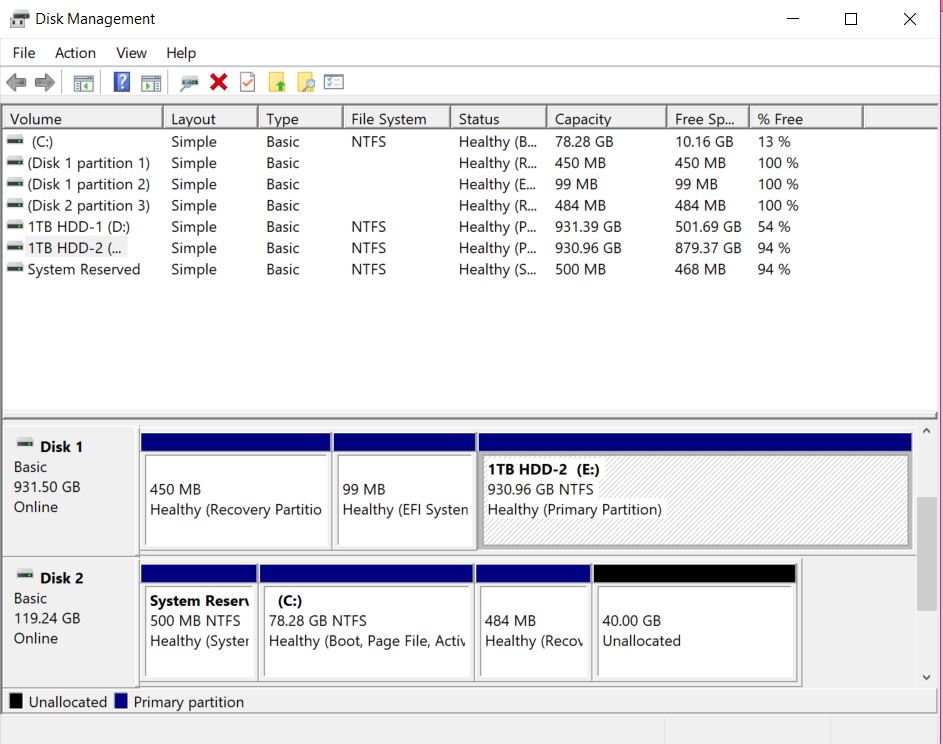Click the Disk 2 drive icon in graphical pane
Image resolution: width=943 pixels, height=744 pixels.
click(25, 575)
